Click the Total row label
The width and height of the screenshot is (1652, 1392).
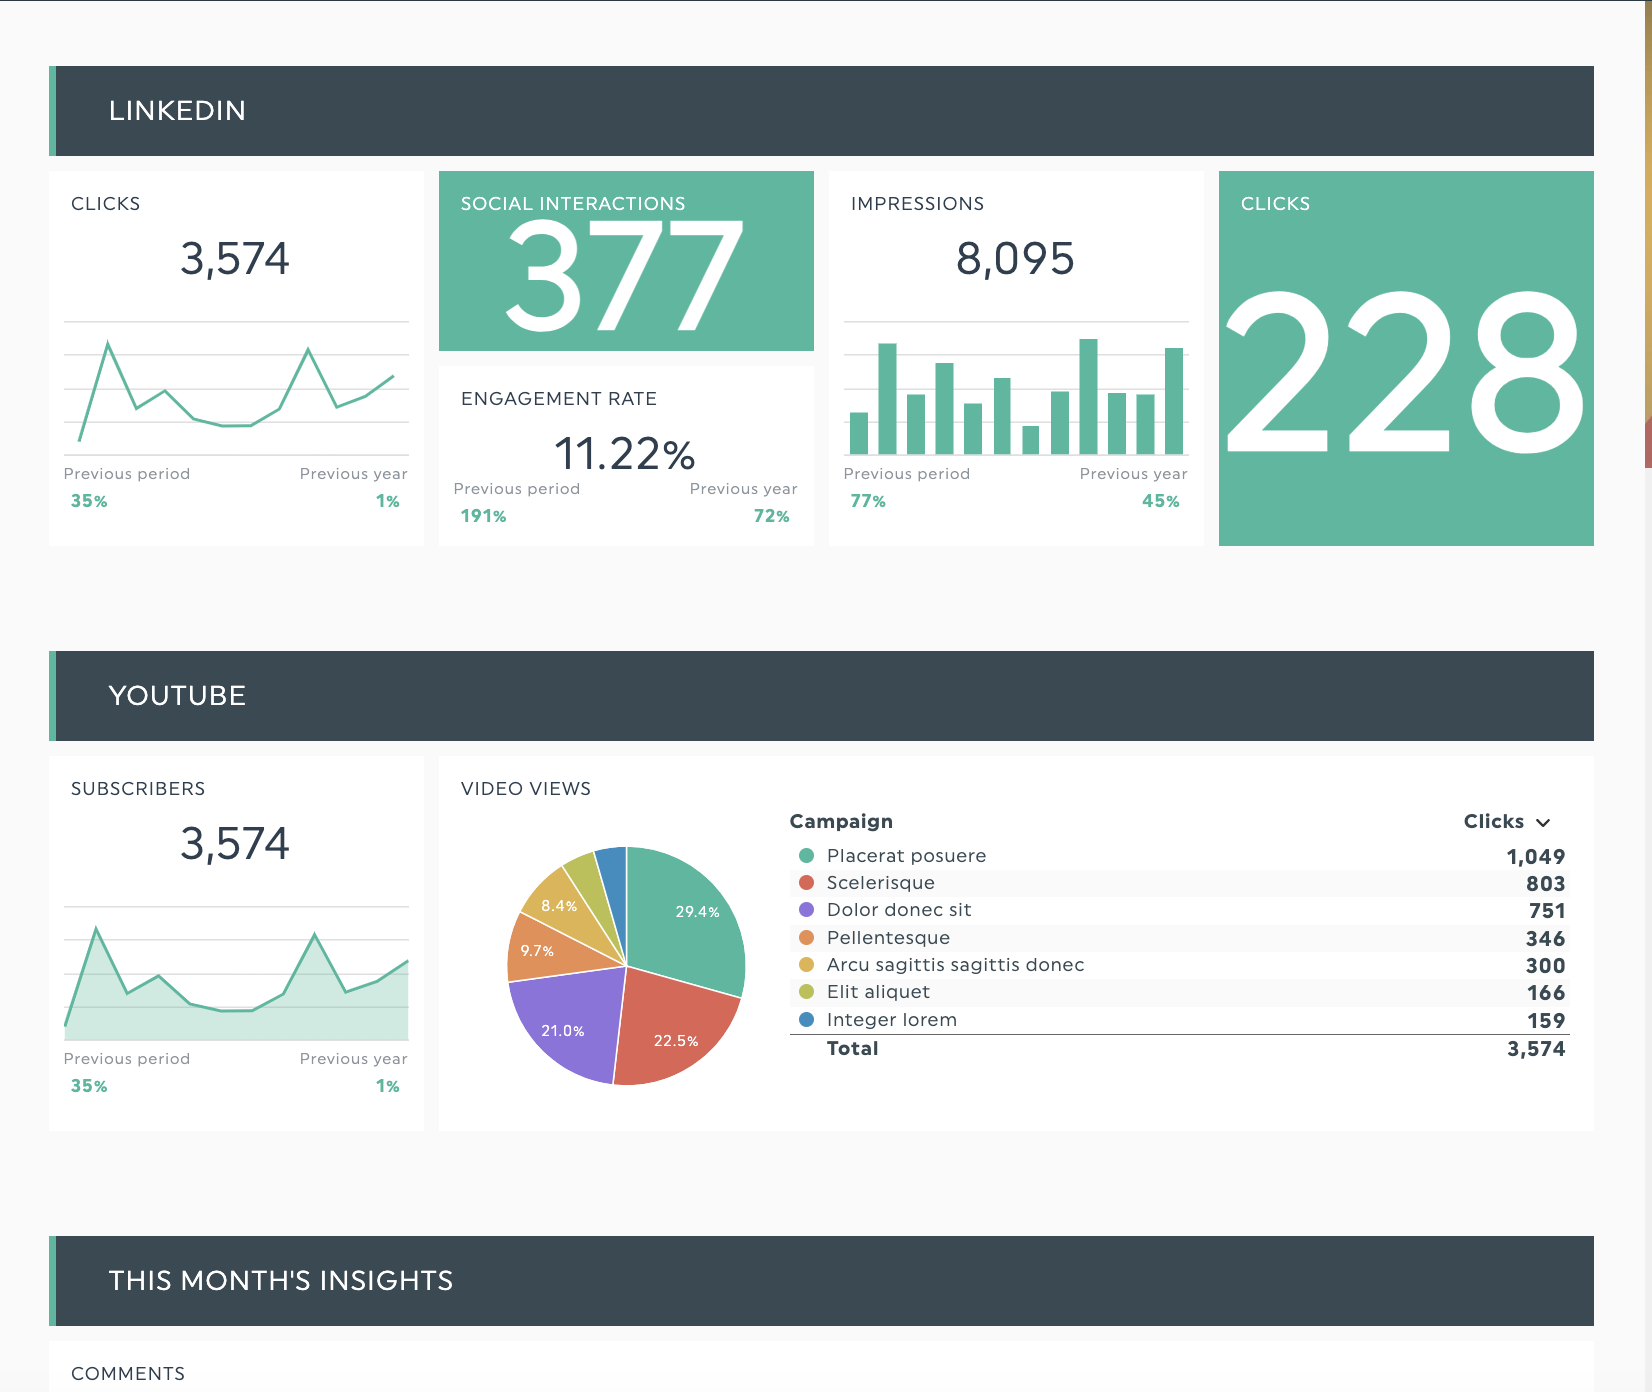pyautogui.click(x=852, y=1048)
